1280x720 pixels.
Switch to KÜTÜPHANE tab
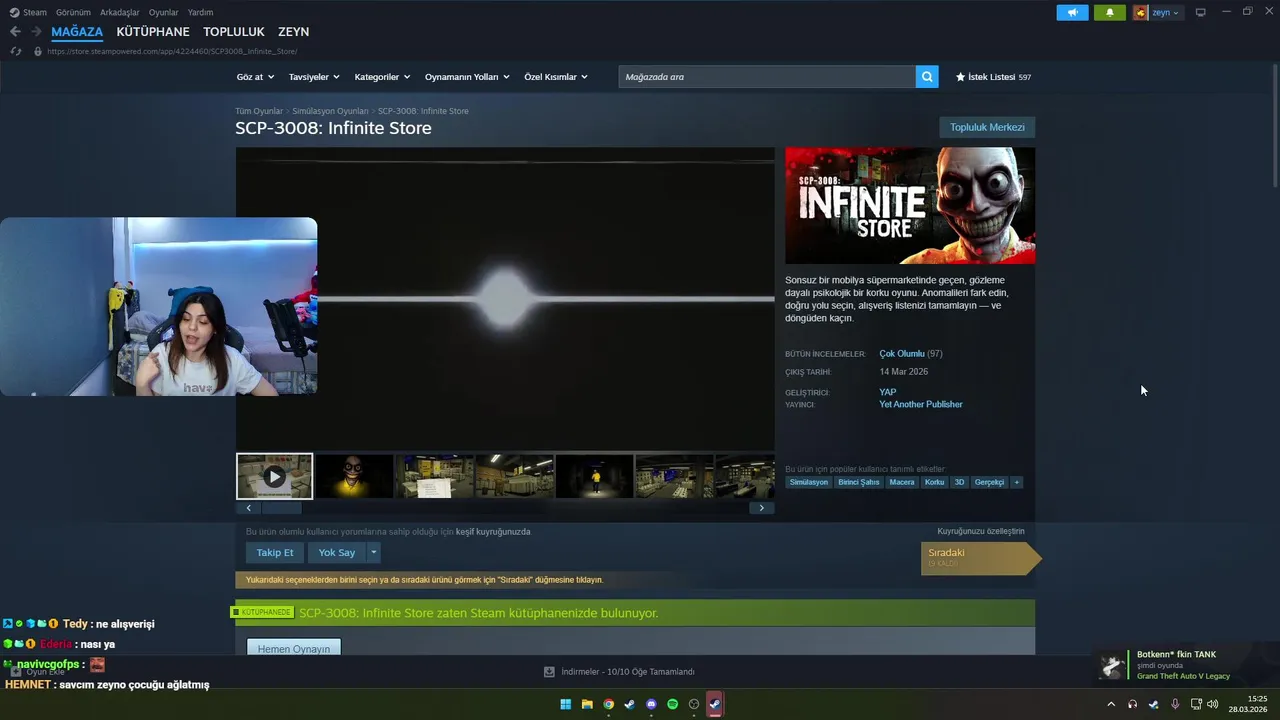pyautogui.click(x=153, y=32)
